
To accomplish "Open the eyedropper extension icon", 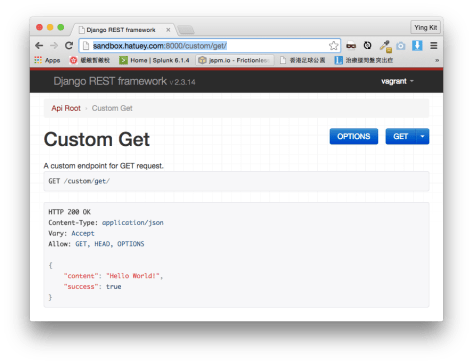I will (x=385, y=46).
